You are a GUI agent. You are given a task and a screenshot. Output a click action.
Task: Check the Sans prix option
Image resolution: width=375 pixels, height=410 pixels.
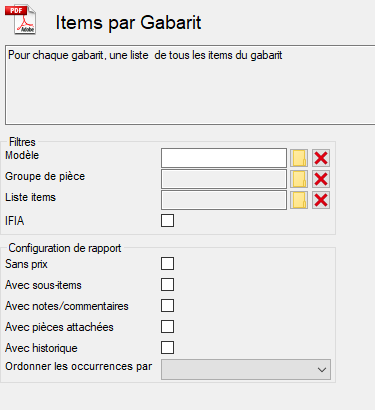tap(167, 264)
